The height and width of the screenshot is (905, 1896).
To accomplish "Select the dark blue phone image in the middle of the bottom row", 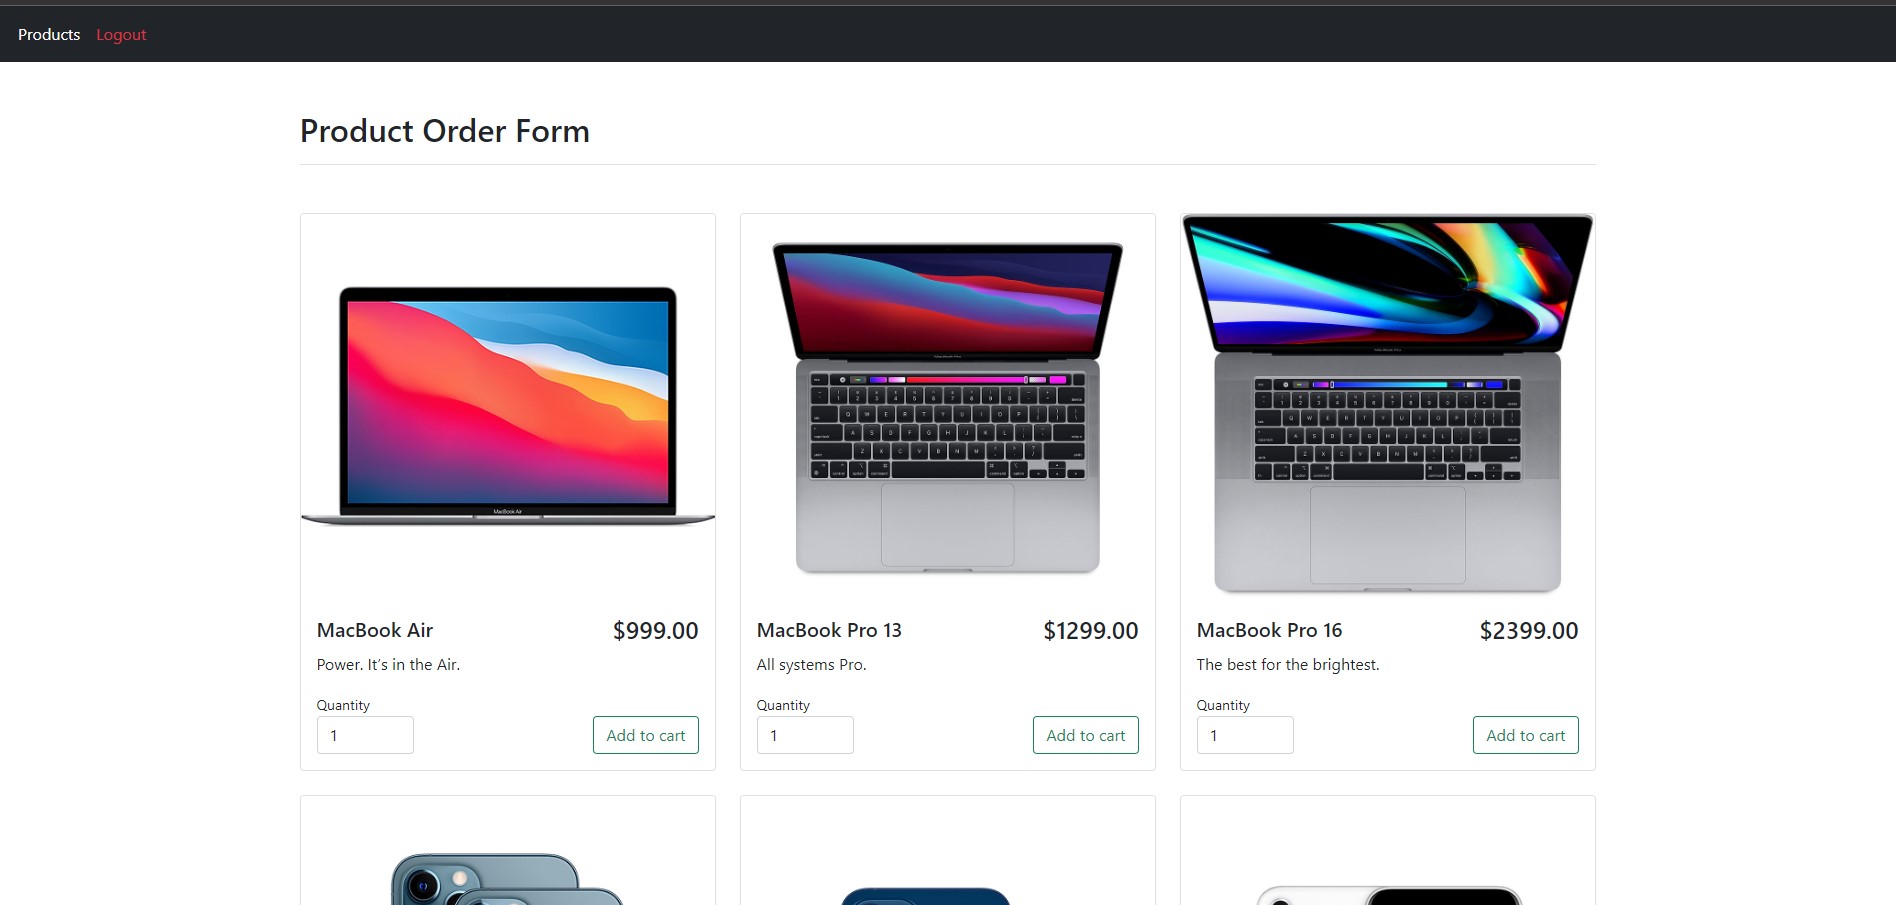I will tap(926, 895).
